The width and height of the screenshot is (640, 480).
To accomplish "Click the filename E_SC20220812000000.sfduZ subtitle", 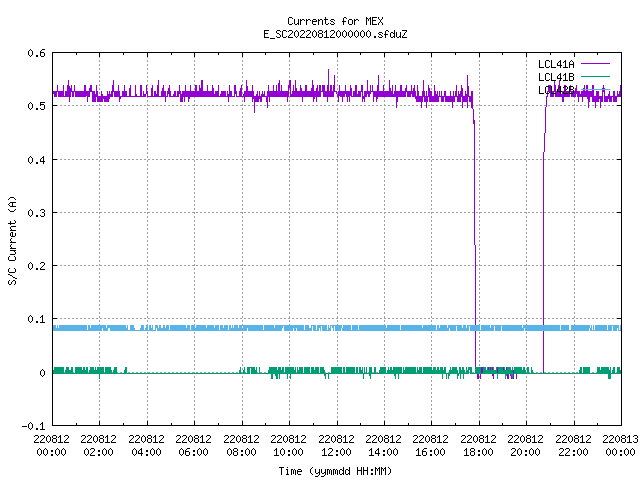I will coord(335,34).
